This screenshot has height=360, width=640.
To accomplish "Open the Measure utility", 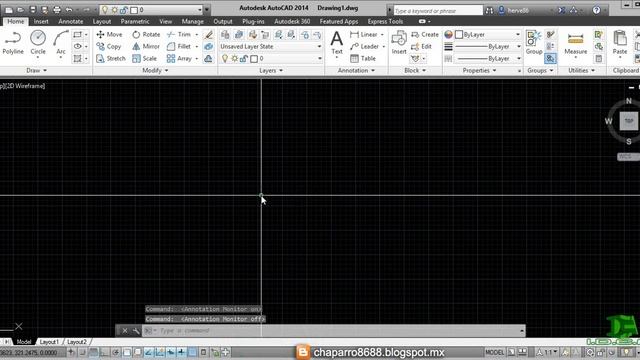I will coord(576,43).
